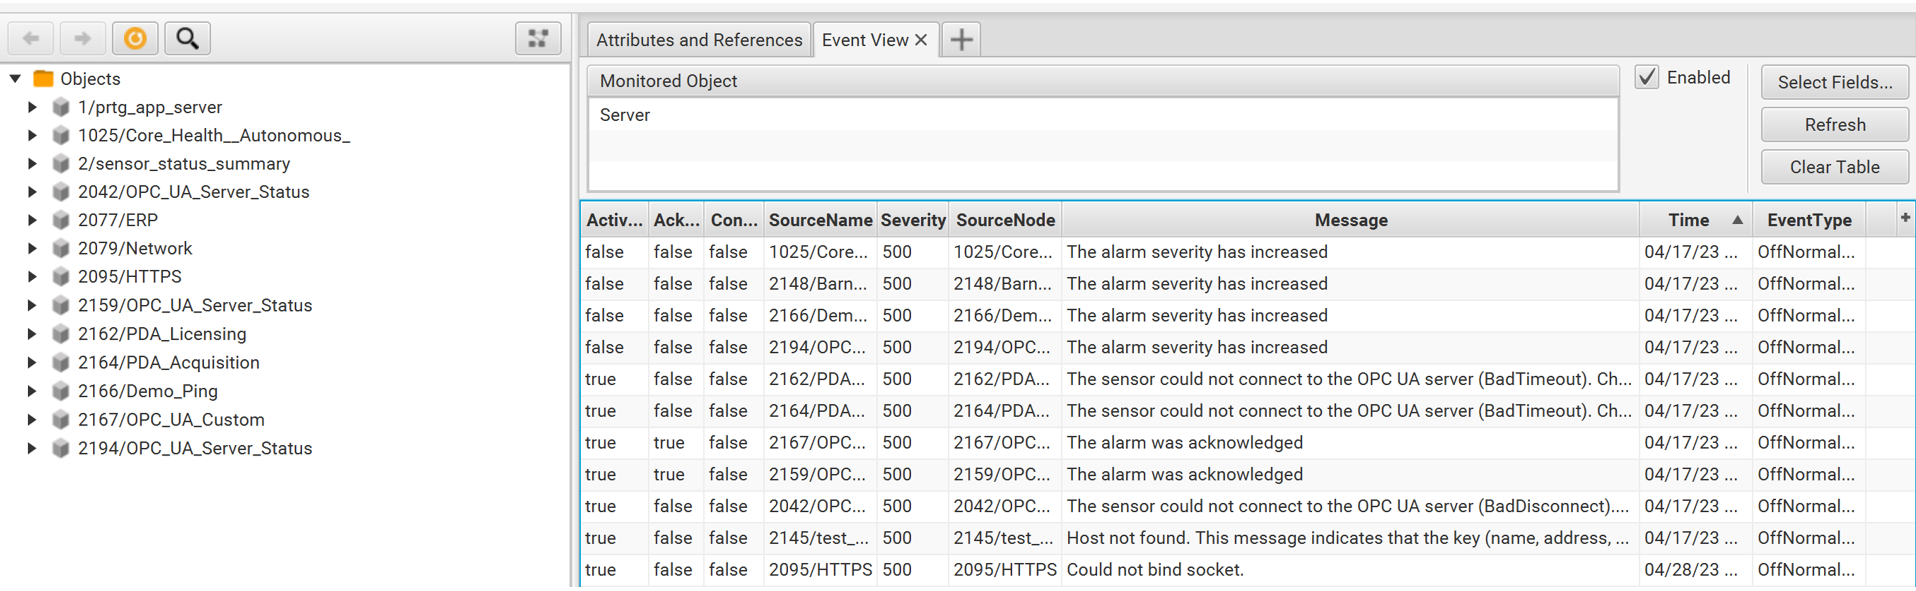Expand the 2162/PDA_Licensing node

coord(32,334)
